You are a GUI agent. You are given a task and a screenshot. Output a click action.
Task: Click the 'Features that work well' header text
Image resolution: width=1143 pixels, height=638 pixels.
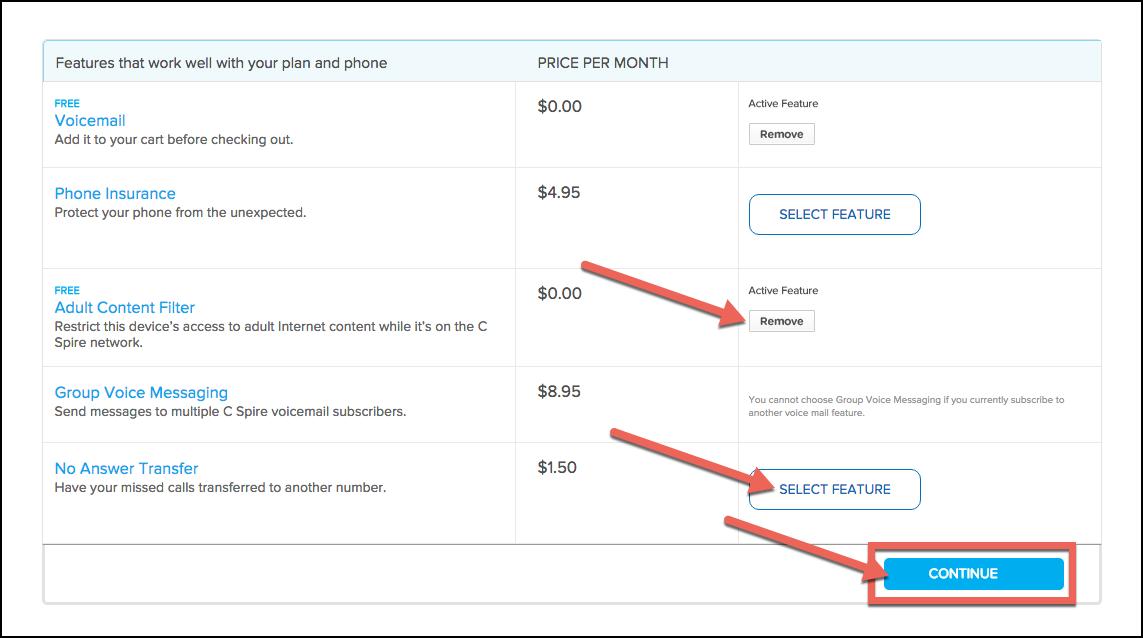click(x=221, y=63)
